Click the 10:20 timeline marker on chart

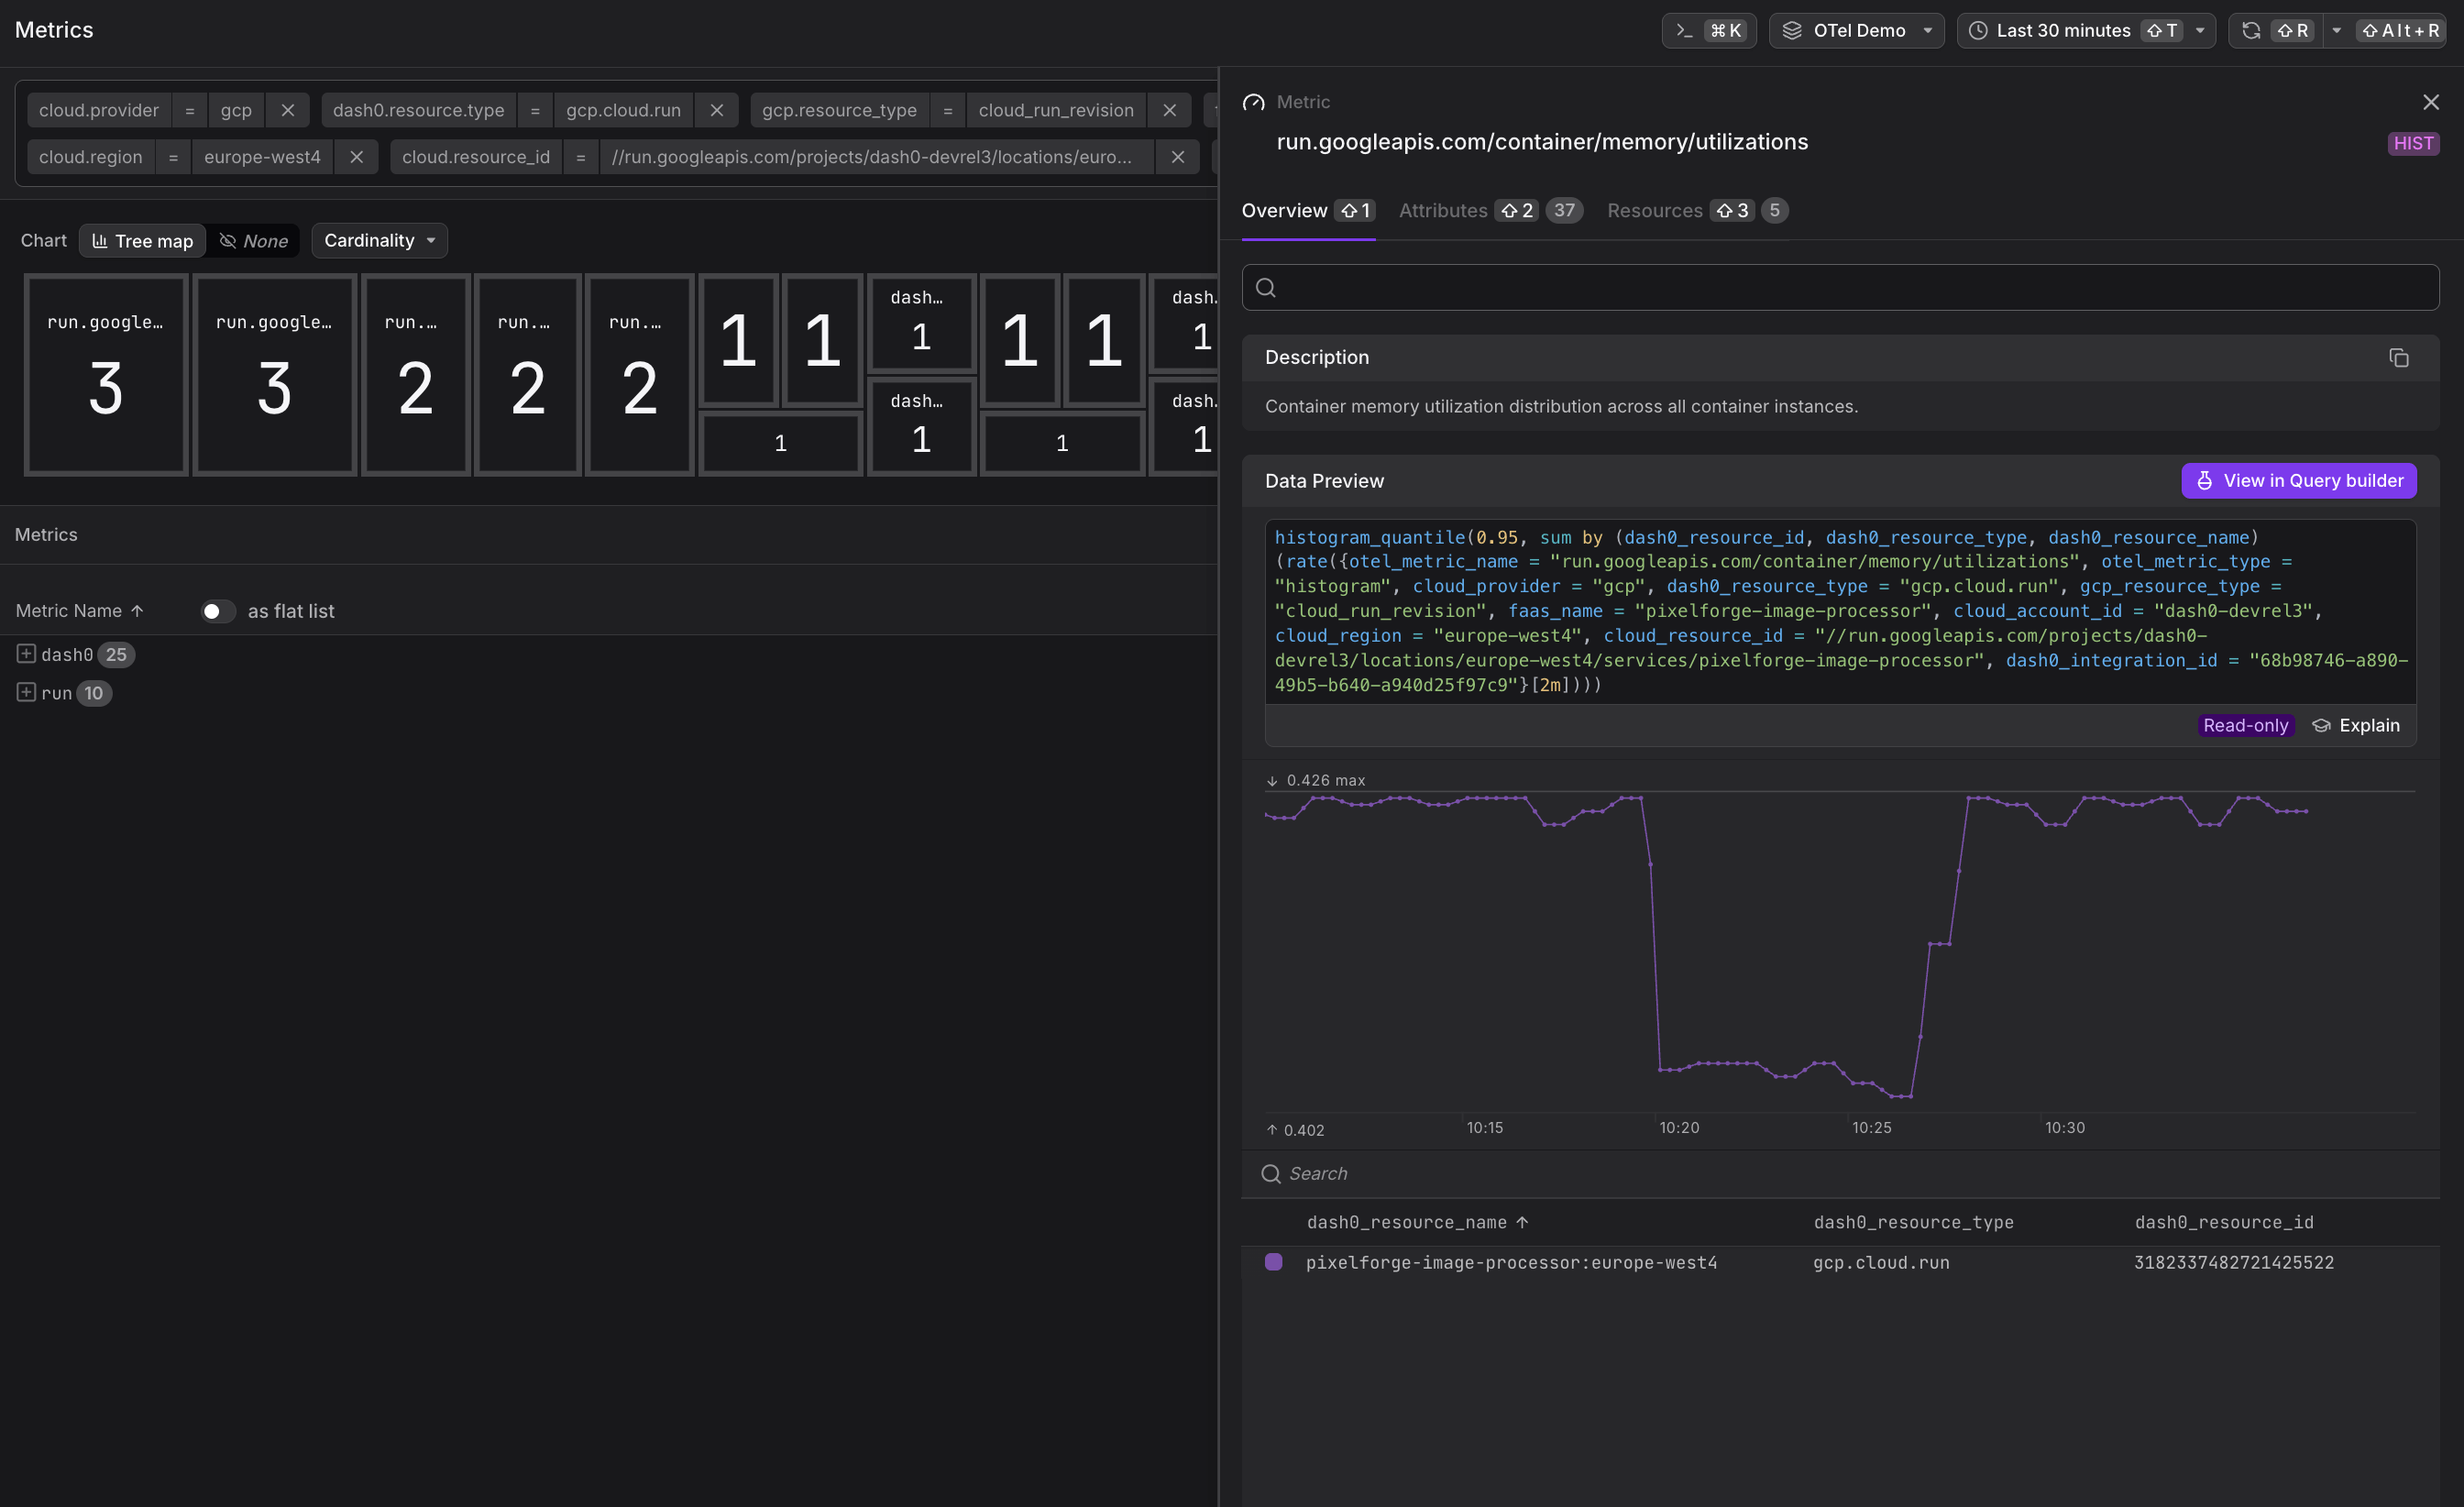(x=1679, y=1128)
